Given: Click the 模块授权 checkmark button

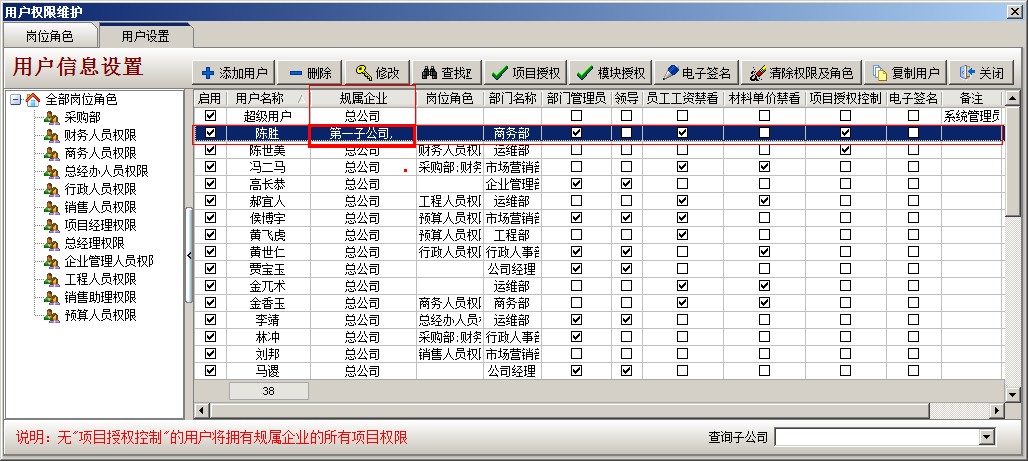Looking at the screenshot, I should 611,73.
